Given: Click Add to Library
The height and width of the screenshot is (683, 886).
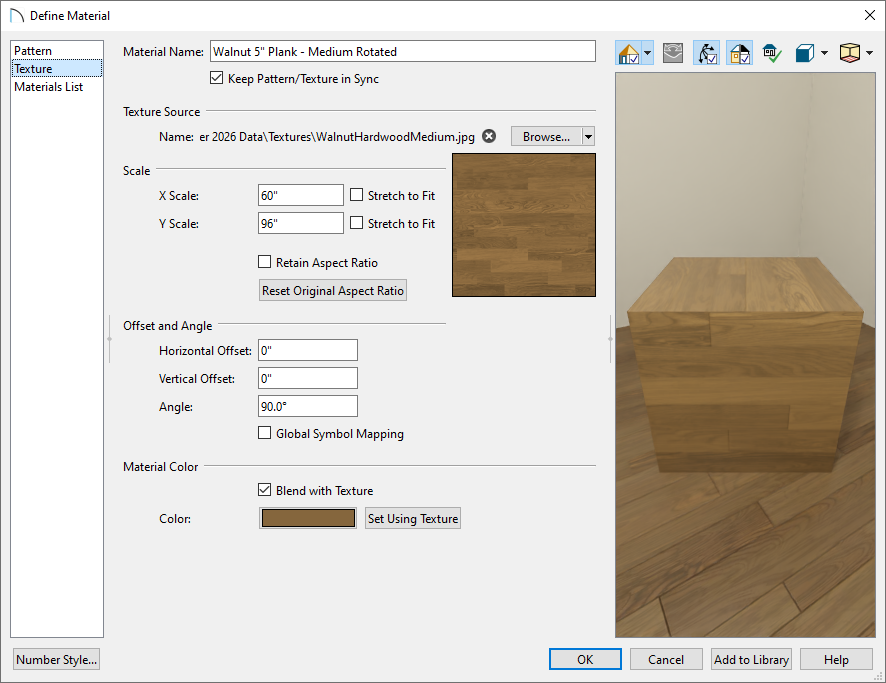Looking at the screenshot, I should click(751, 659).
